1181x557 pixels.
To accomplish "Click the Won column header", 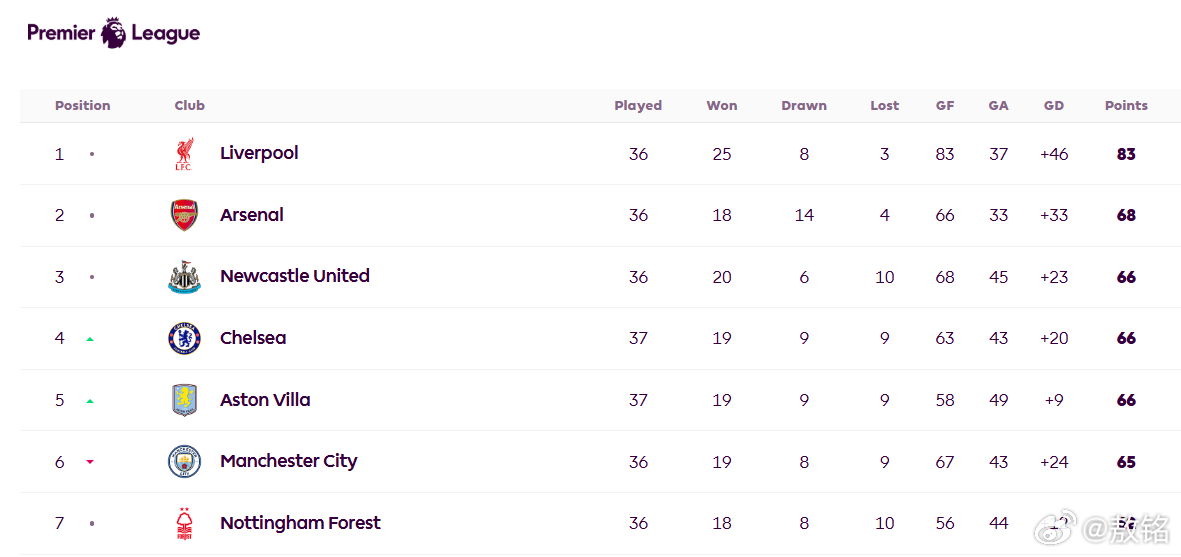I will (722, 105).
